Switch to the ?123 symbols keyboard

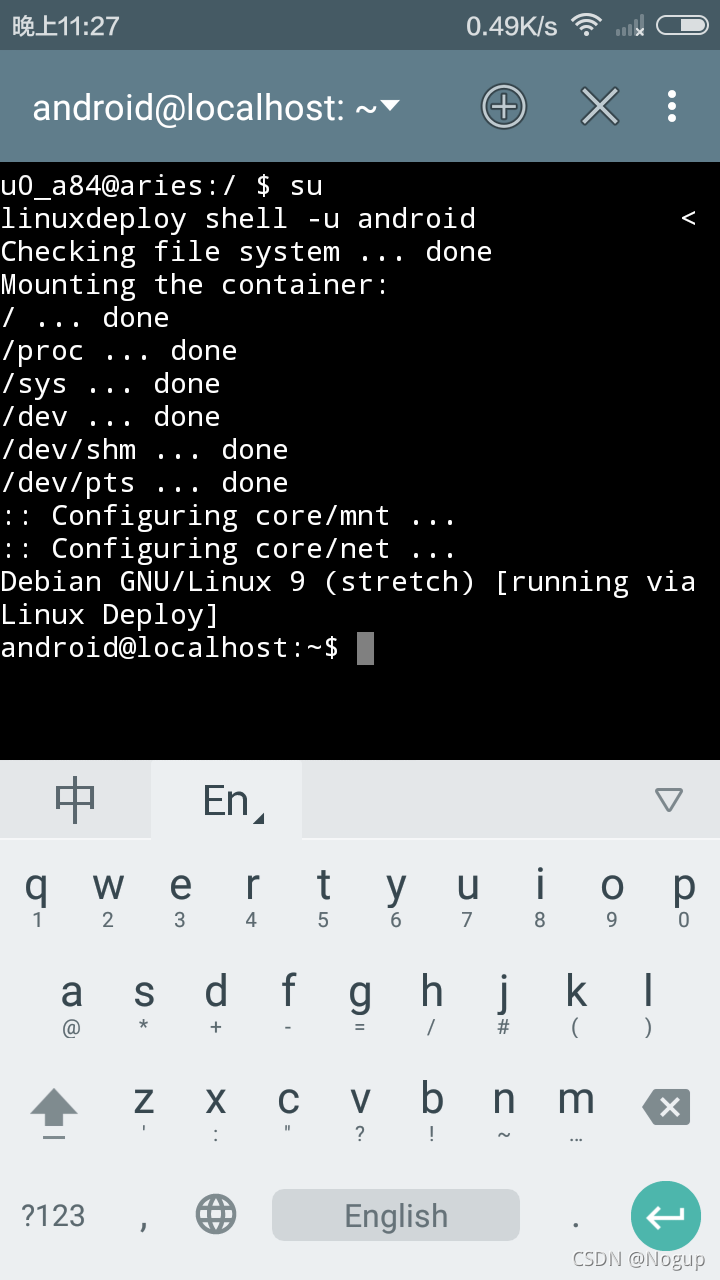53,1215
